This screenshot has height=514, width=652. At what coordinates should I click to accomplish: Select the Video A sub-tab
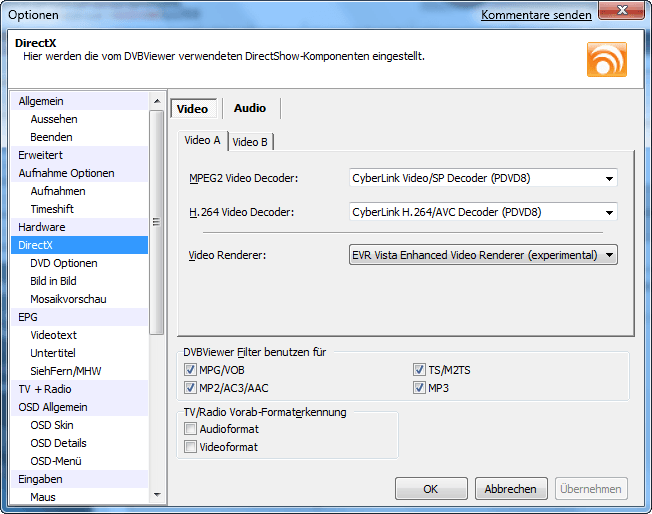coord(203,141)
